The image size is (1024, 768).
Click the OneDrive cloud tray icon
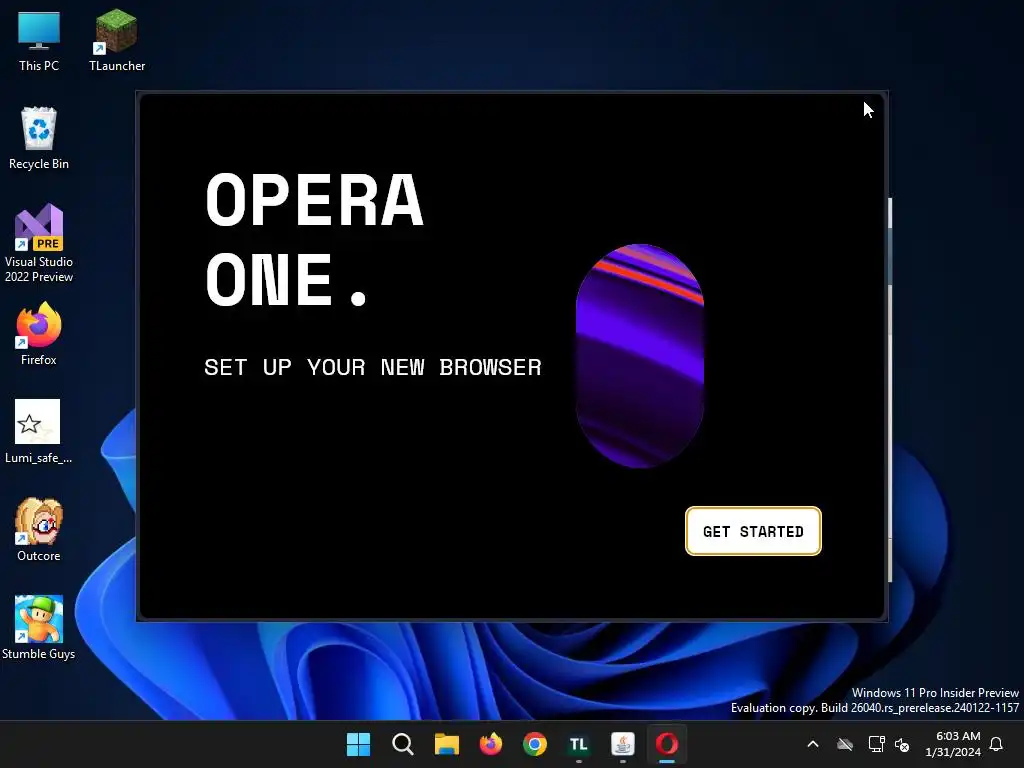point(845,744)
